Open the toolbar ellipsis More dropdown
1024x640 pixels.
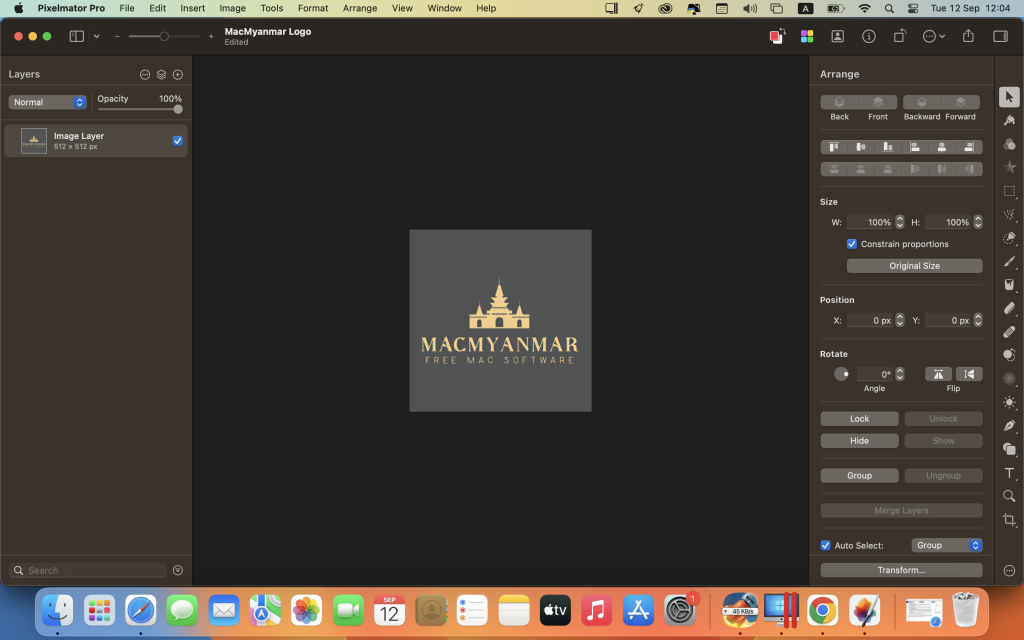[933, 37]
